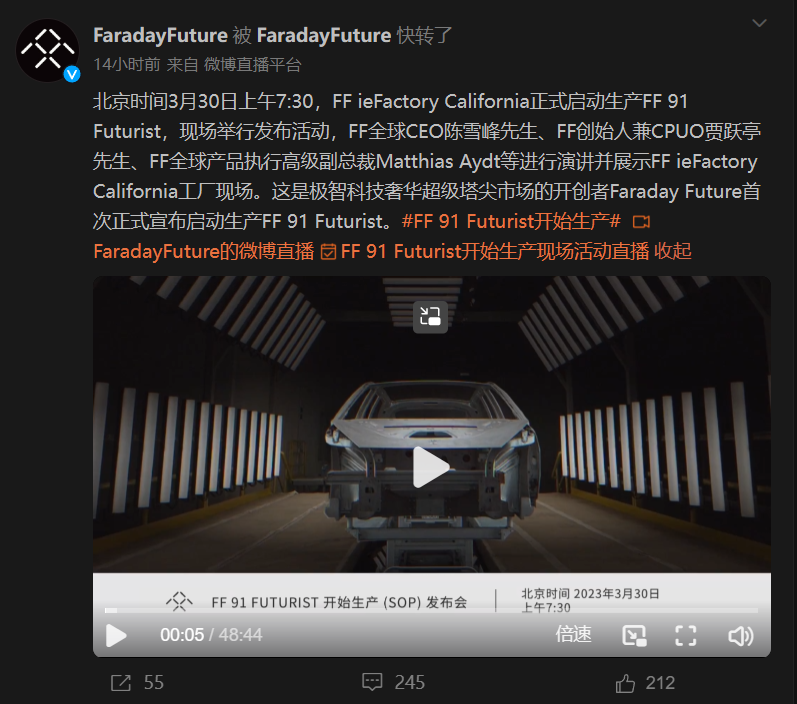Click the mini-window icon atop video
The width and height of the screenshot is (797, 704).
coord(430,317)
